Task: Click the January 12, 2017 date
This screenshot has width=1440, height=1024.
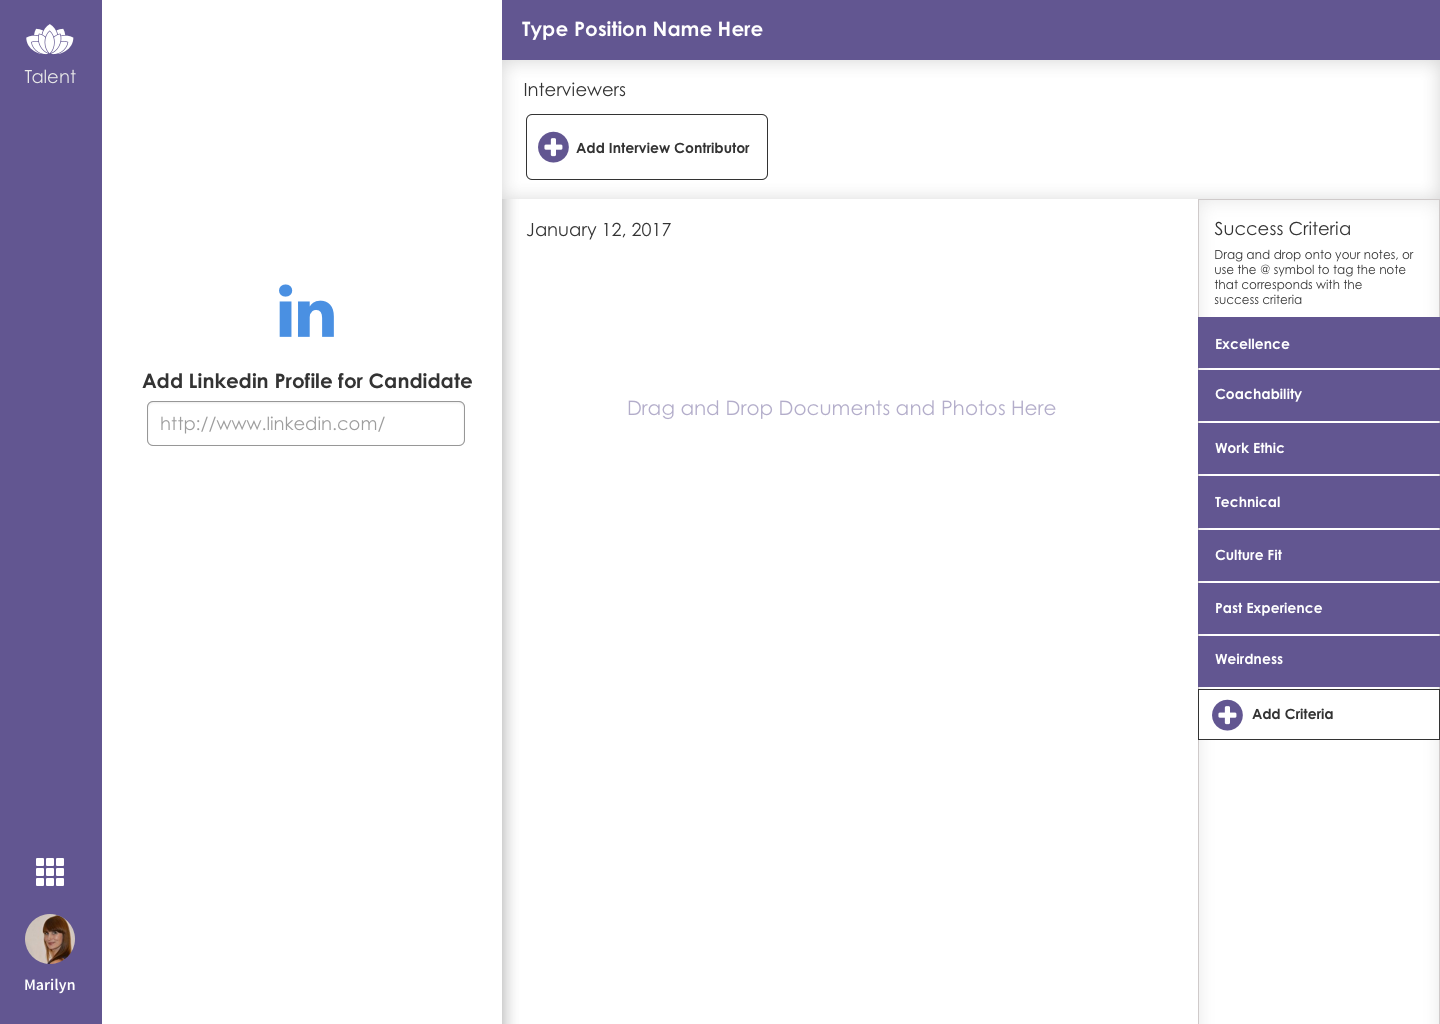Action: (598, 230)
